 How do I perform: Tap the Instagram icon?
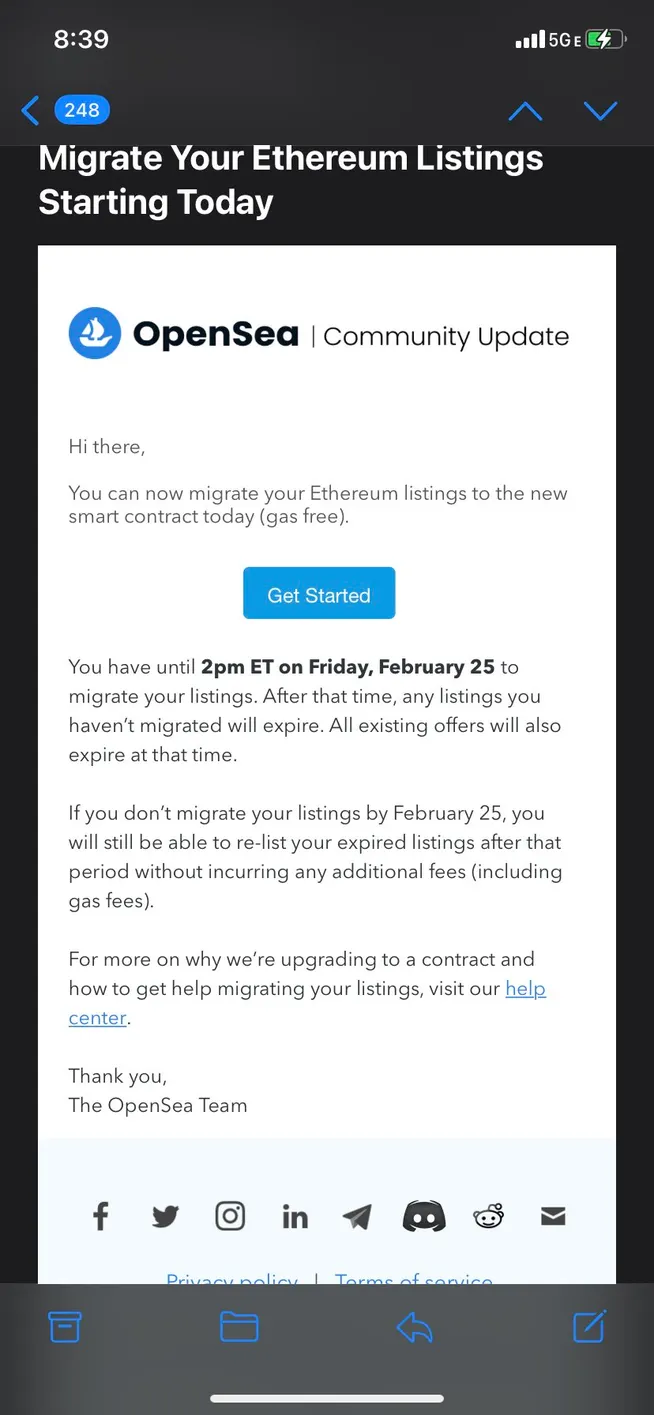tap(230, 1216)
